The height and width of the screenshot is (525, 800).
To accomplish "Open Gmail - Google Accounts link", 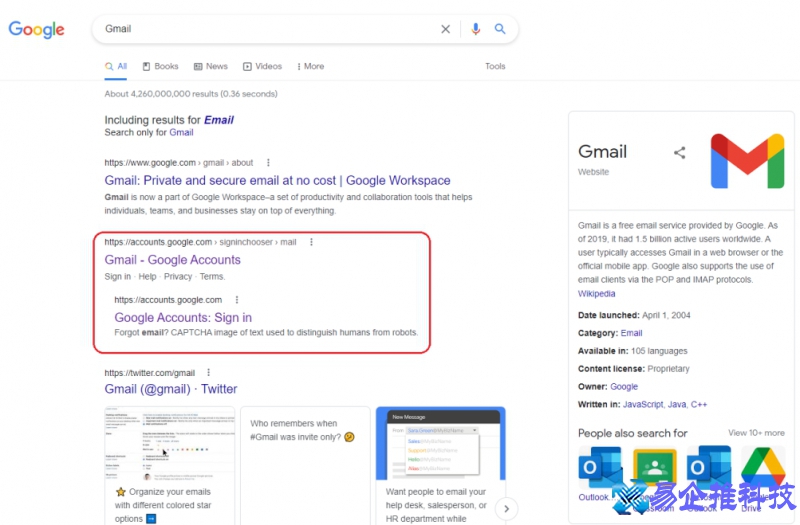I will coord(172,260).
